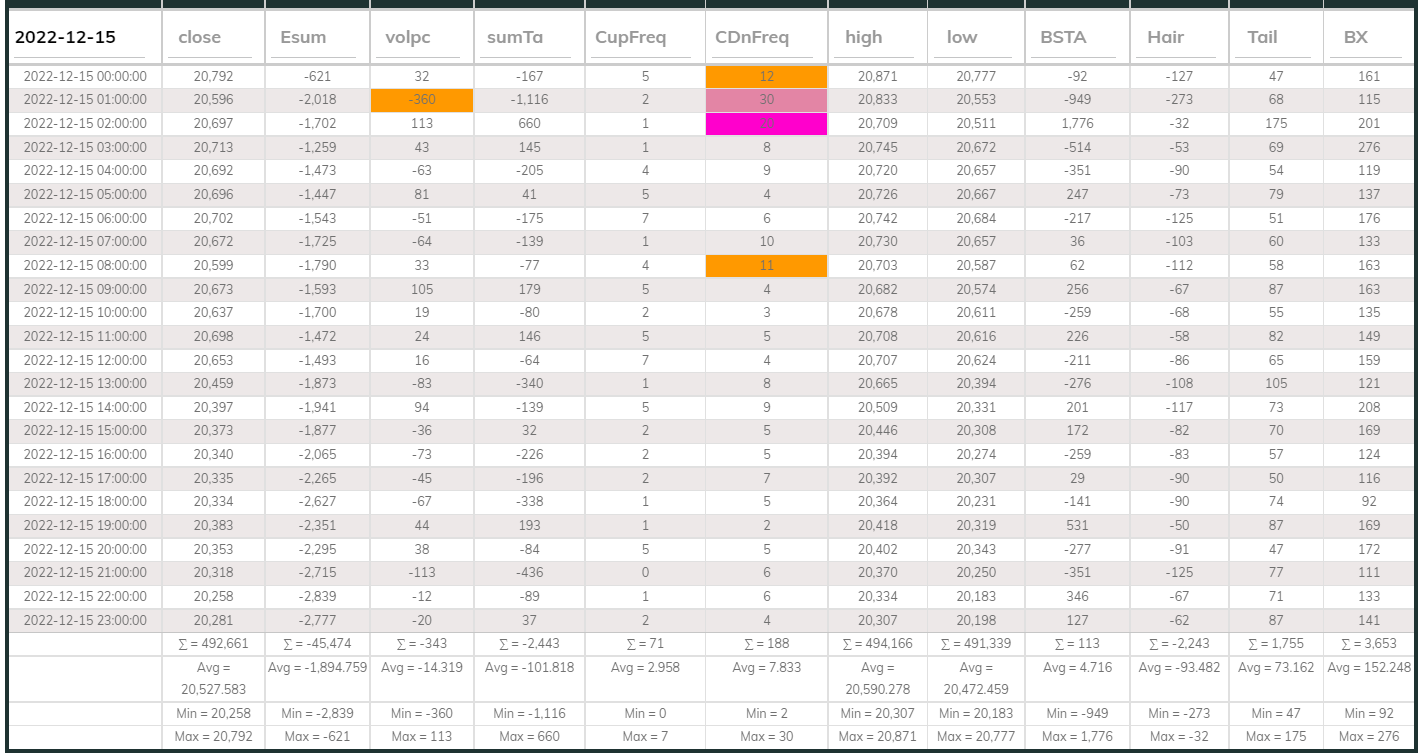The height and width of the screenshot is (755, 1421).
Task: Click the BSTA value 1,776 cell
Action: click(1077, 124)
